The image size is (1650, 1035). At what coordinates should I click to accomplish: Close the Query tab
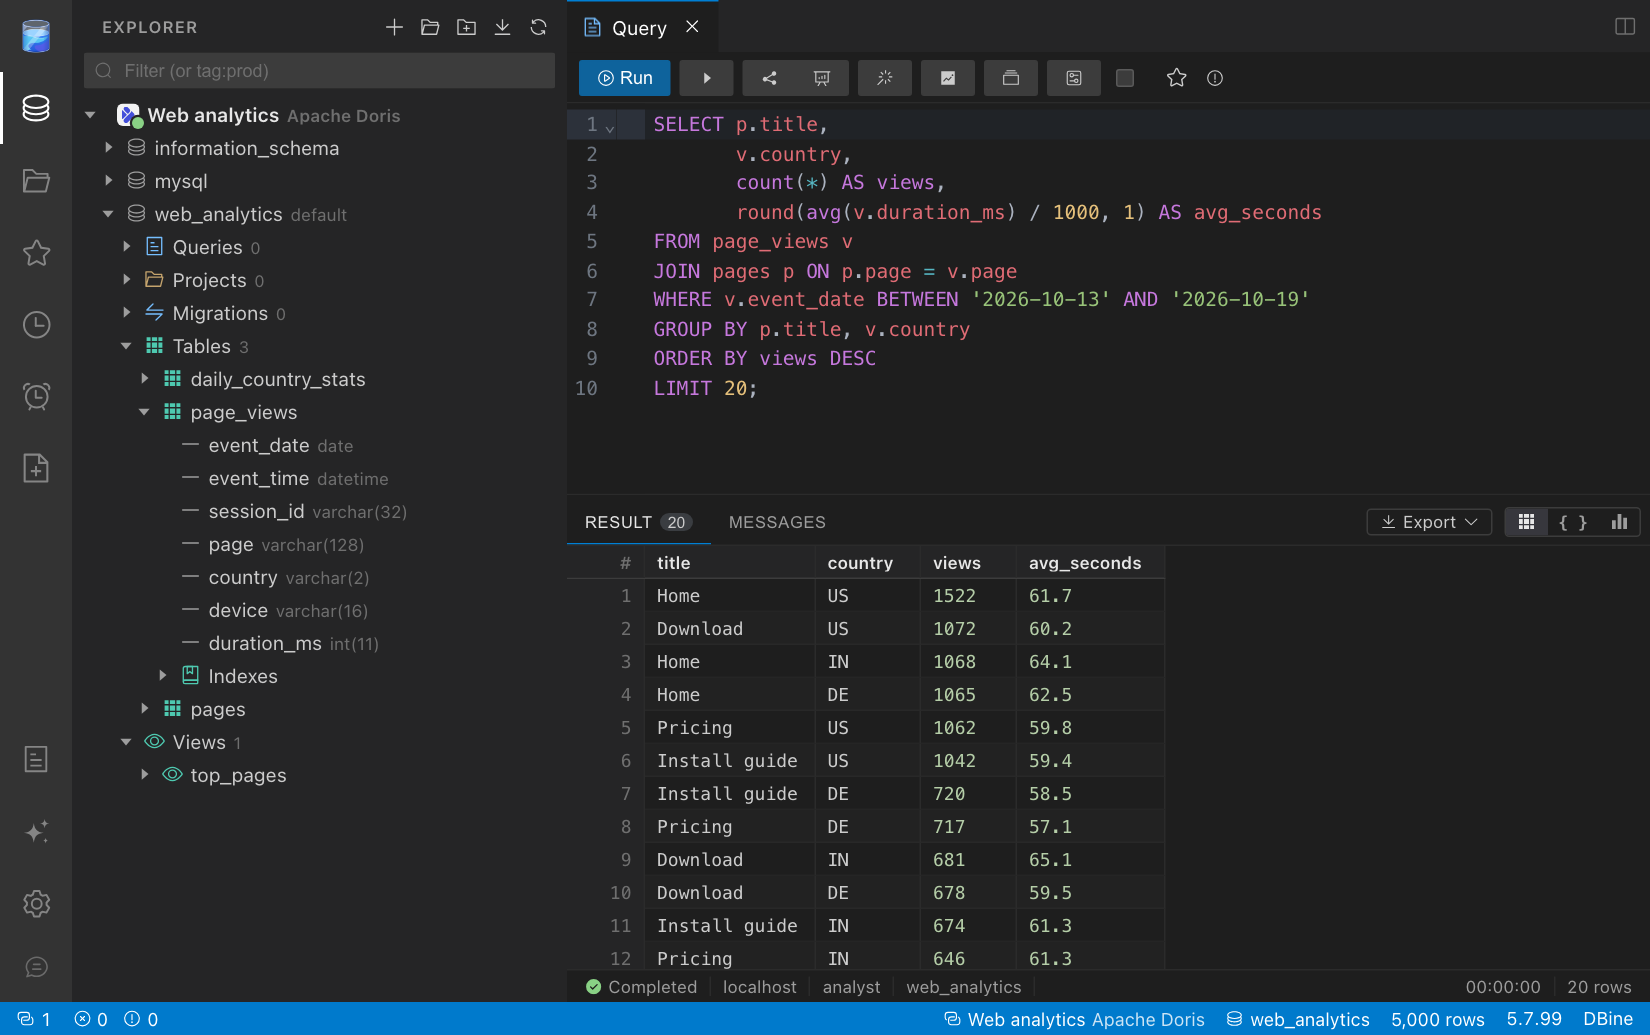(x=692, y=27)
